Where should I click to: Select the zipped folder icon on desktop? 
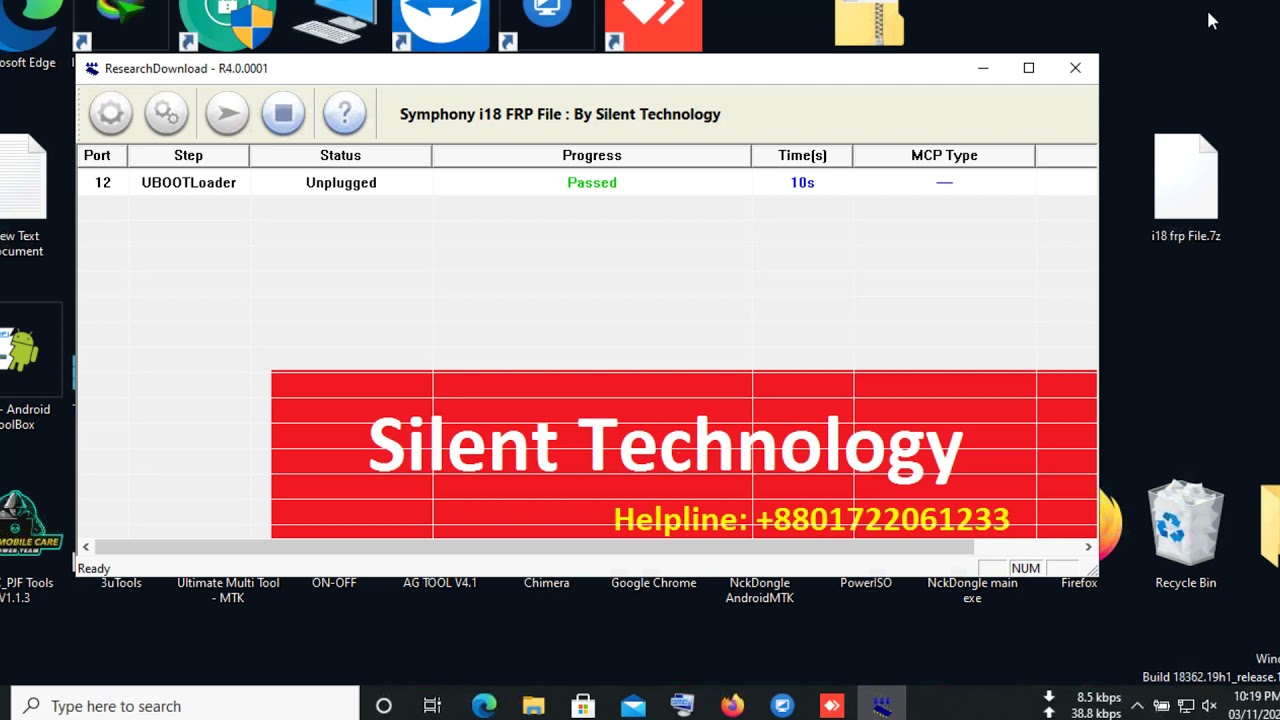pyautogui.click(x=869, y=24)
